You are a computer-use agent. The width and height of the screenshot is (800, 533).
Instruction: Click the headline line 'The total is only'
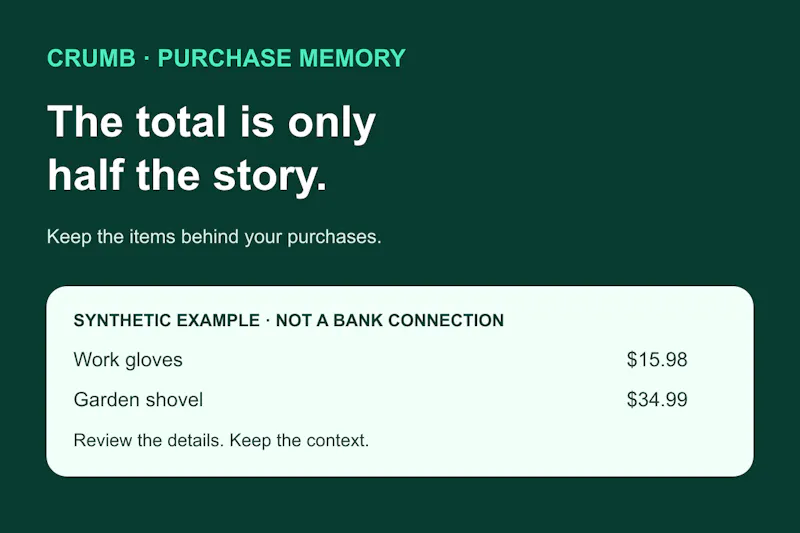point(212,123)
